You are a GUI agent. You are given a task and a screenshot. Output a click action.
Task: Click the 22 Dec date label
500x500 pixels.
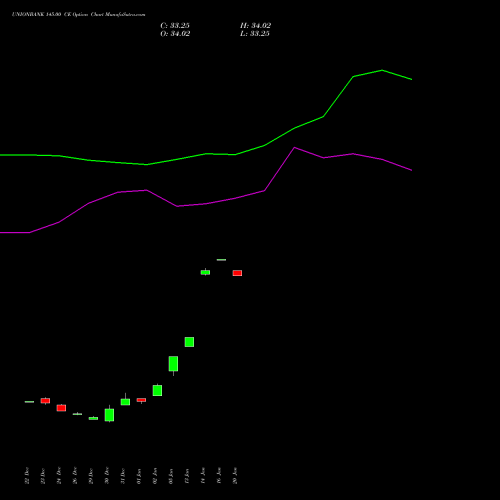pyautogui.click(x=27, y=476)
